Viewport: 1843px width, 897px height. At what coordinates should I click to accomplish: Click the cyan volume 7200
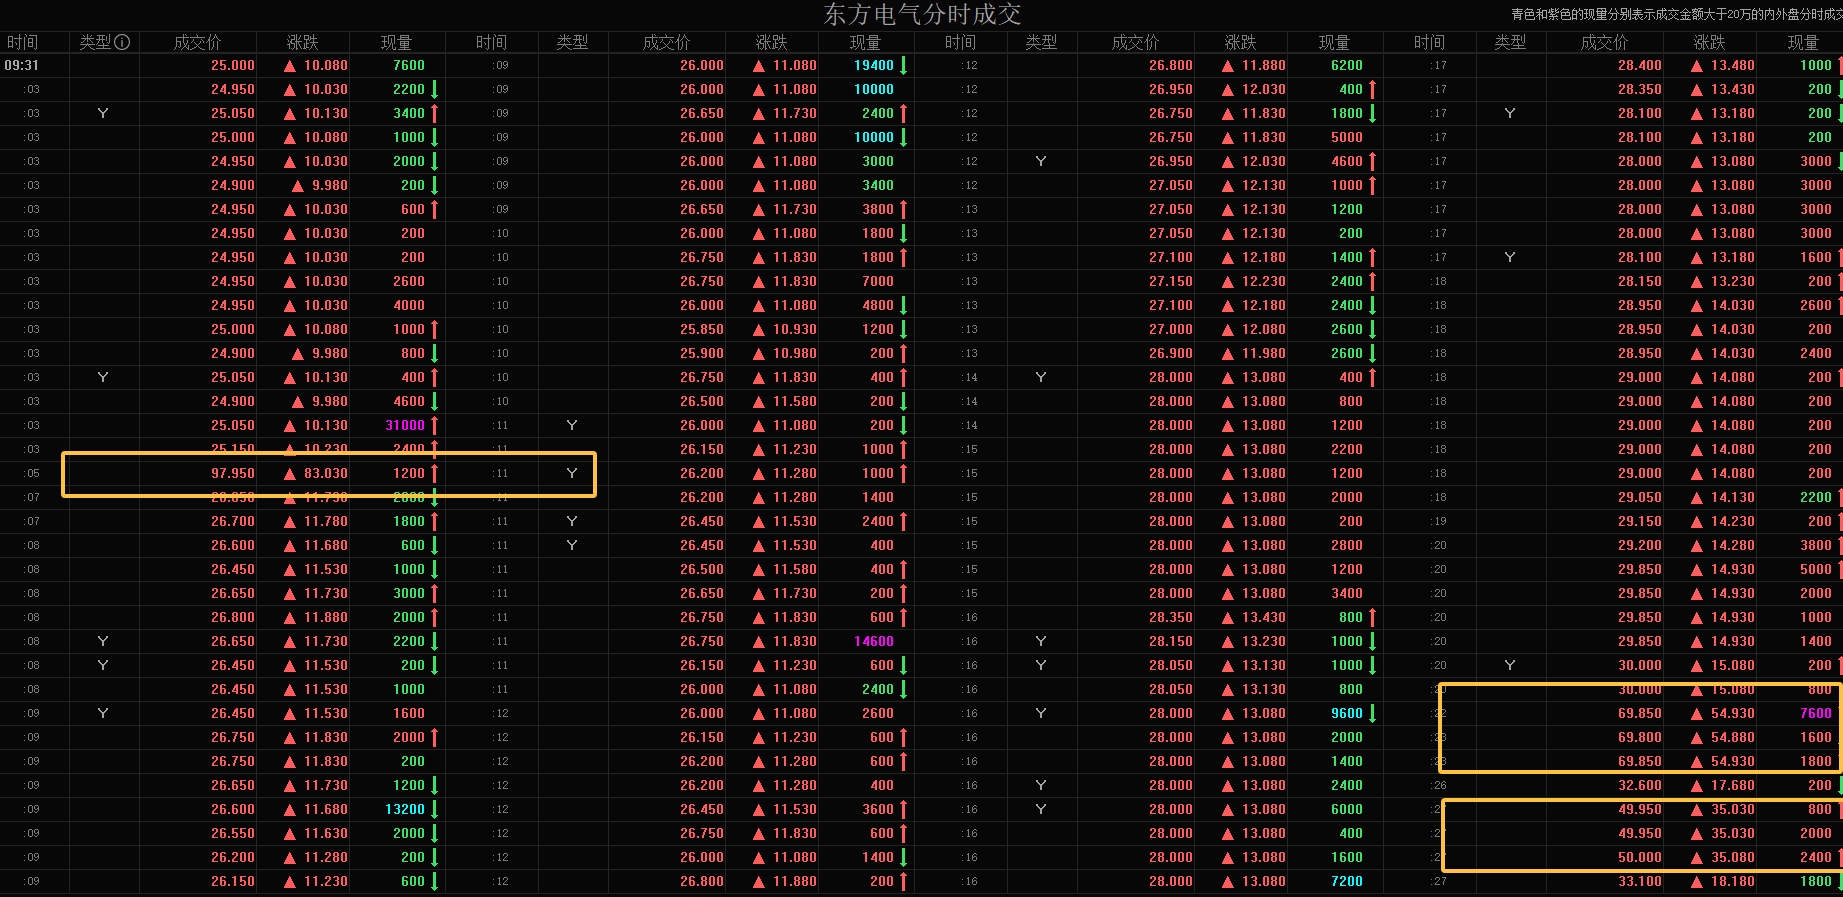(x=1347, y=881)
